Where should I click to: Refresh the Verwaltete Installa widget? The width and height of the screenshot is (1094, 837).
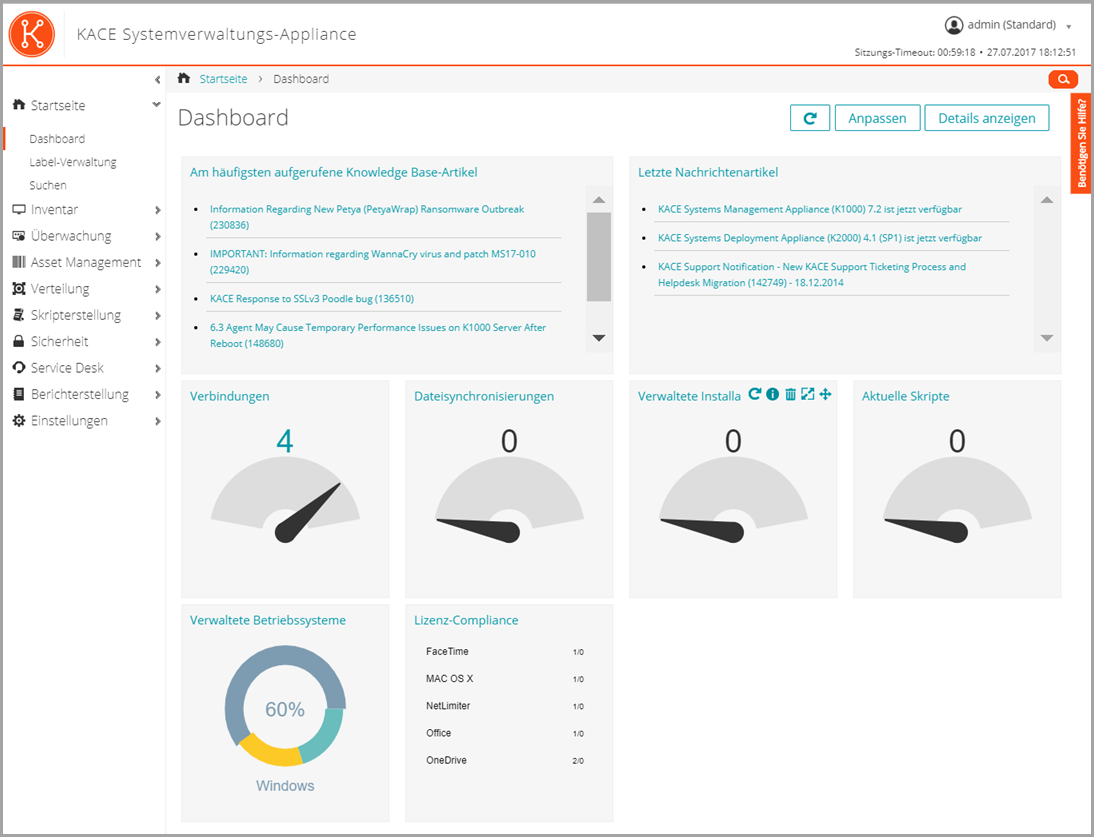[x=755, y=394]
